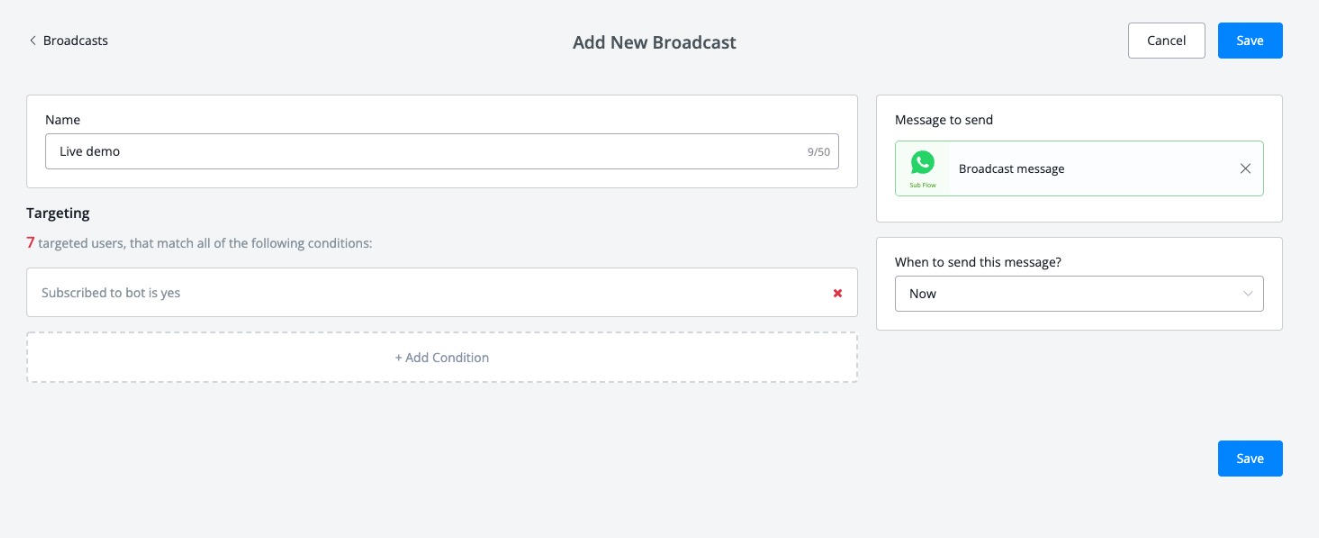
Task: Click the Targeting section heading
Action: [x=58, y=213]
